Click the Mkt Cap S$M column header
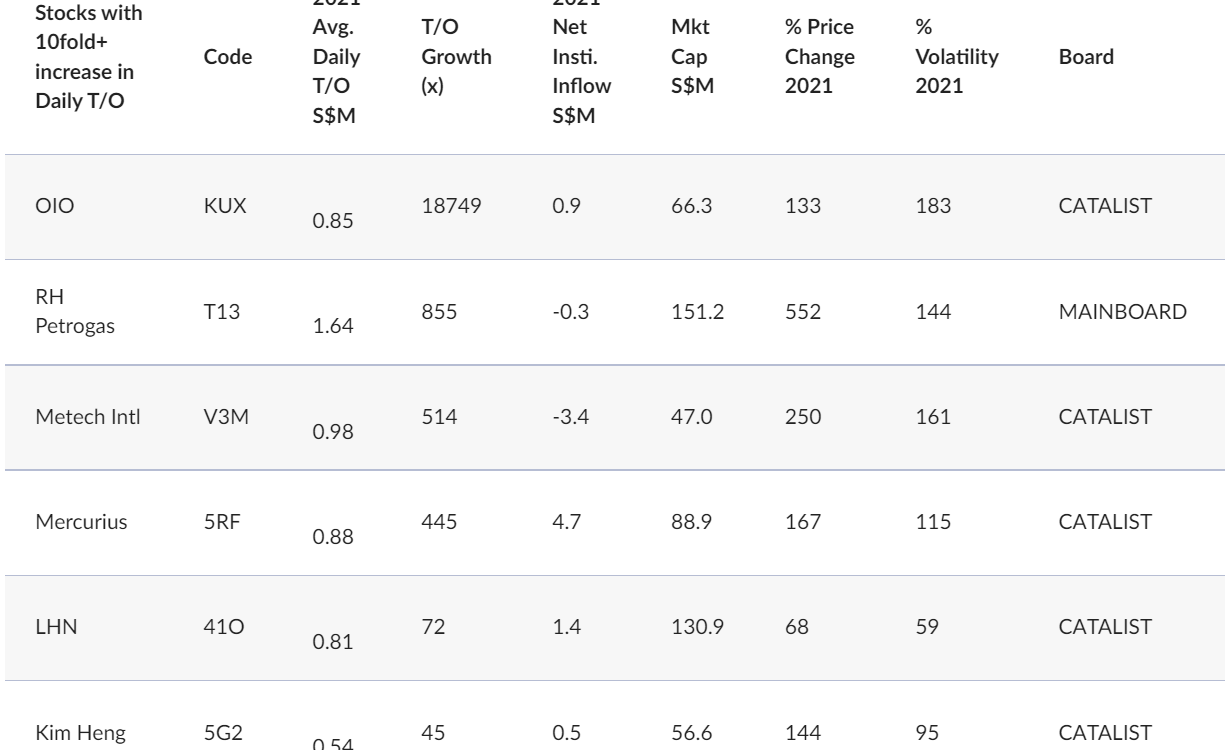Image resolution: width=1225 pixels, height=750 pixels. tap(690, 57)
